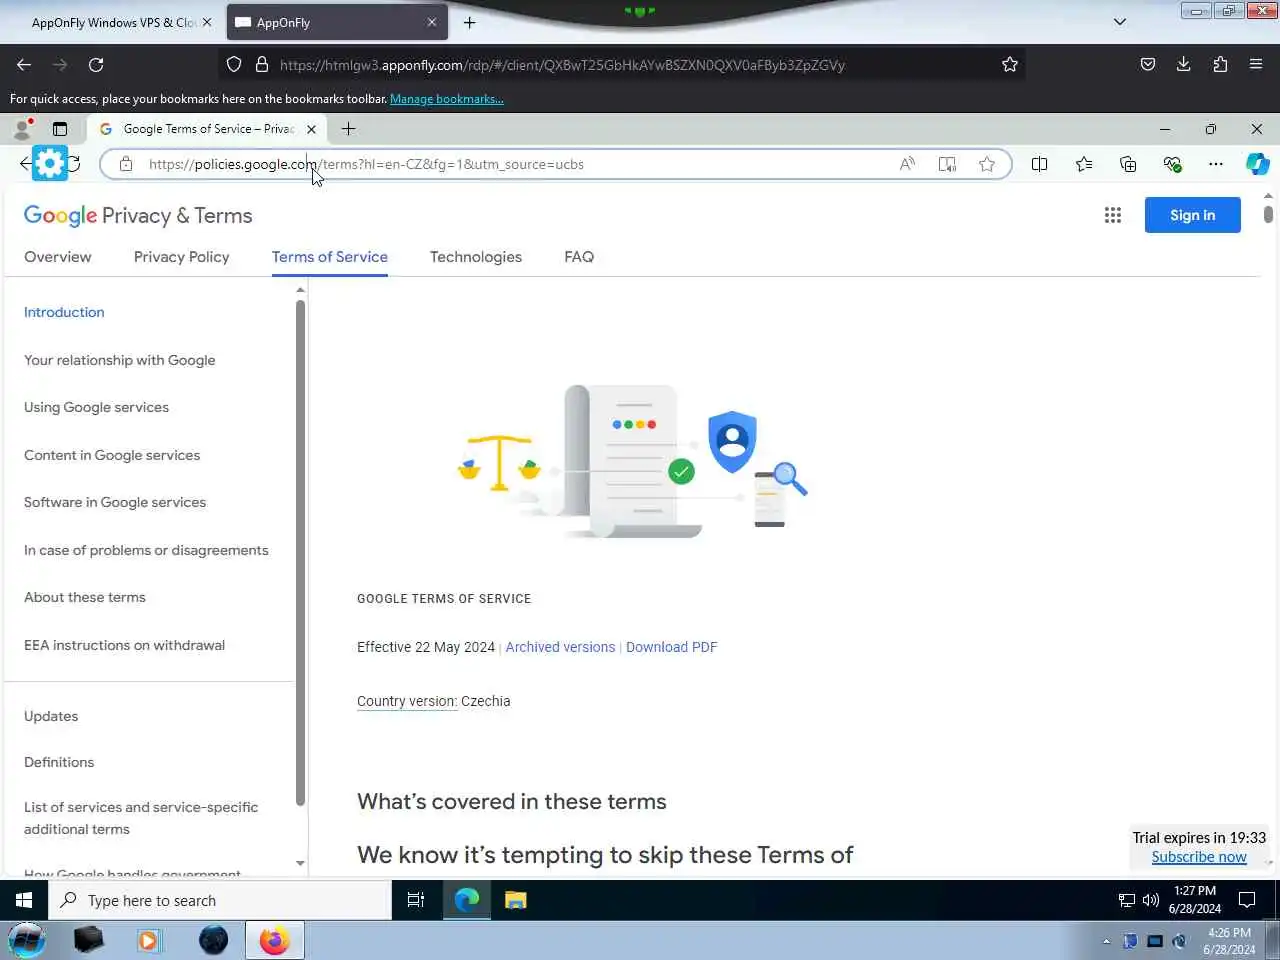Select the Terms of Service tab
This screenshot has height=960, width=1280.
[x=330, y=257]
